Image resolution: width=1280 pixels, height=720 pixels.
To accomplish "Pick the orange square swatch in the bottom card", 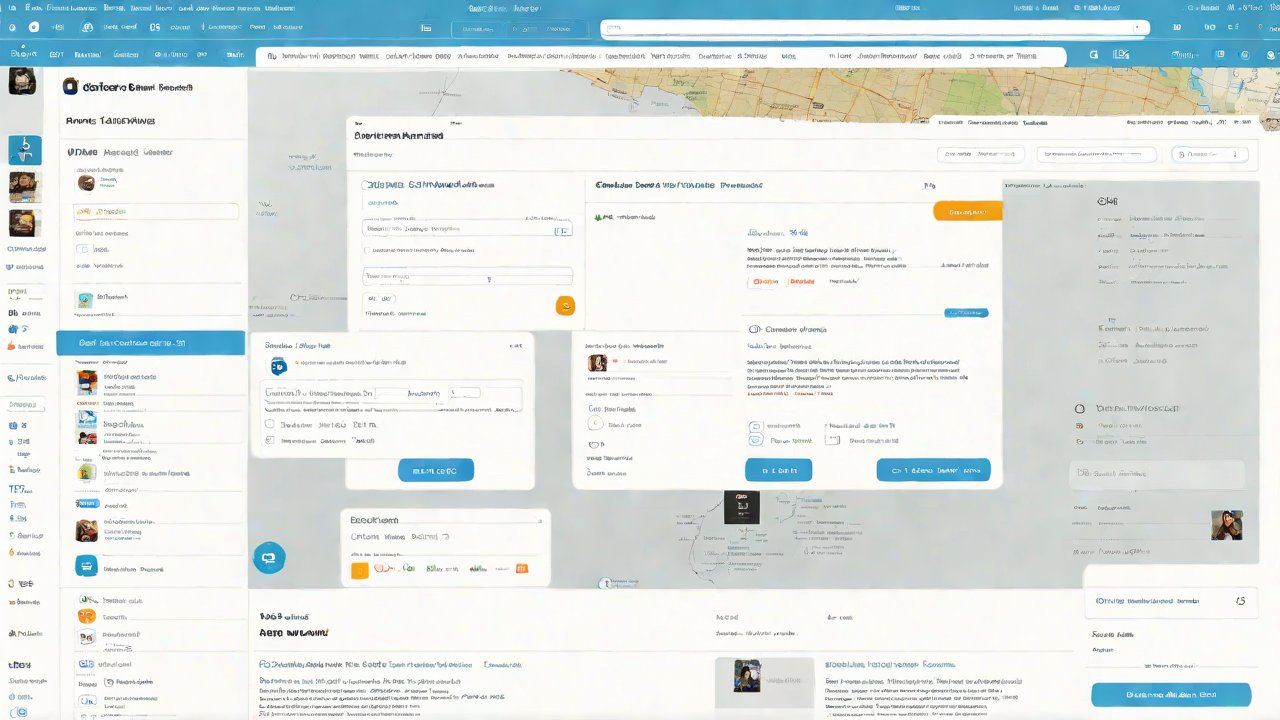I will [x=360, y=570].
